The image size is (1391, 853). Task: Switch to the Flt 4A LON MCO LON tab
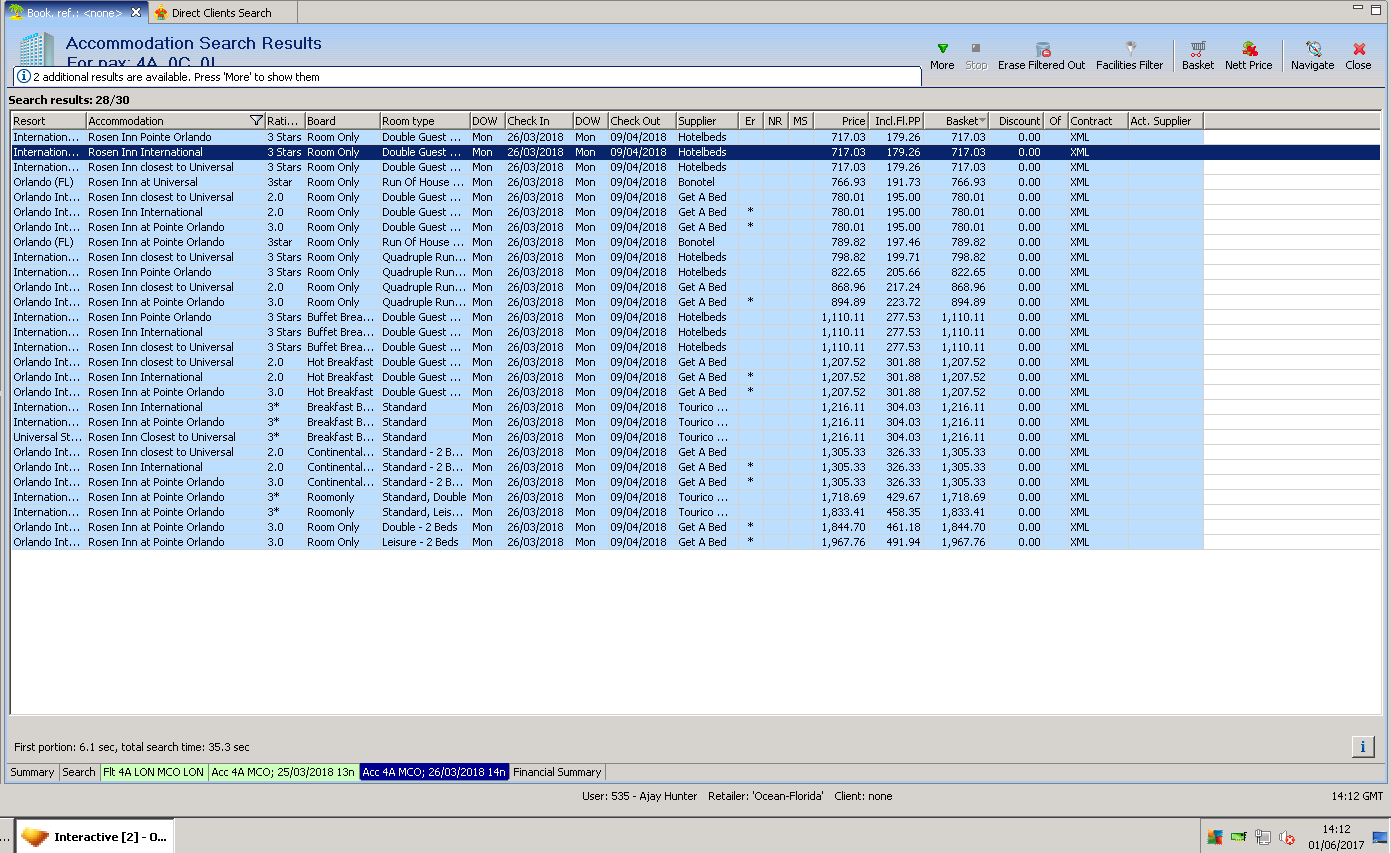coord(153,772)
